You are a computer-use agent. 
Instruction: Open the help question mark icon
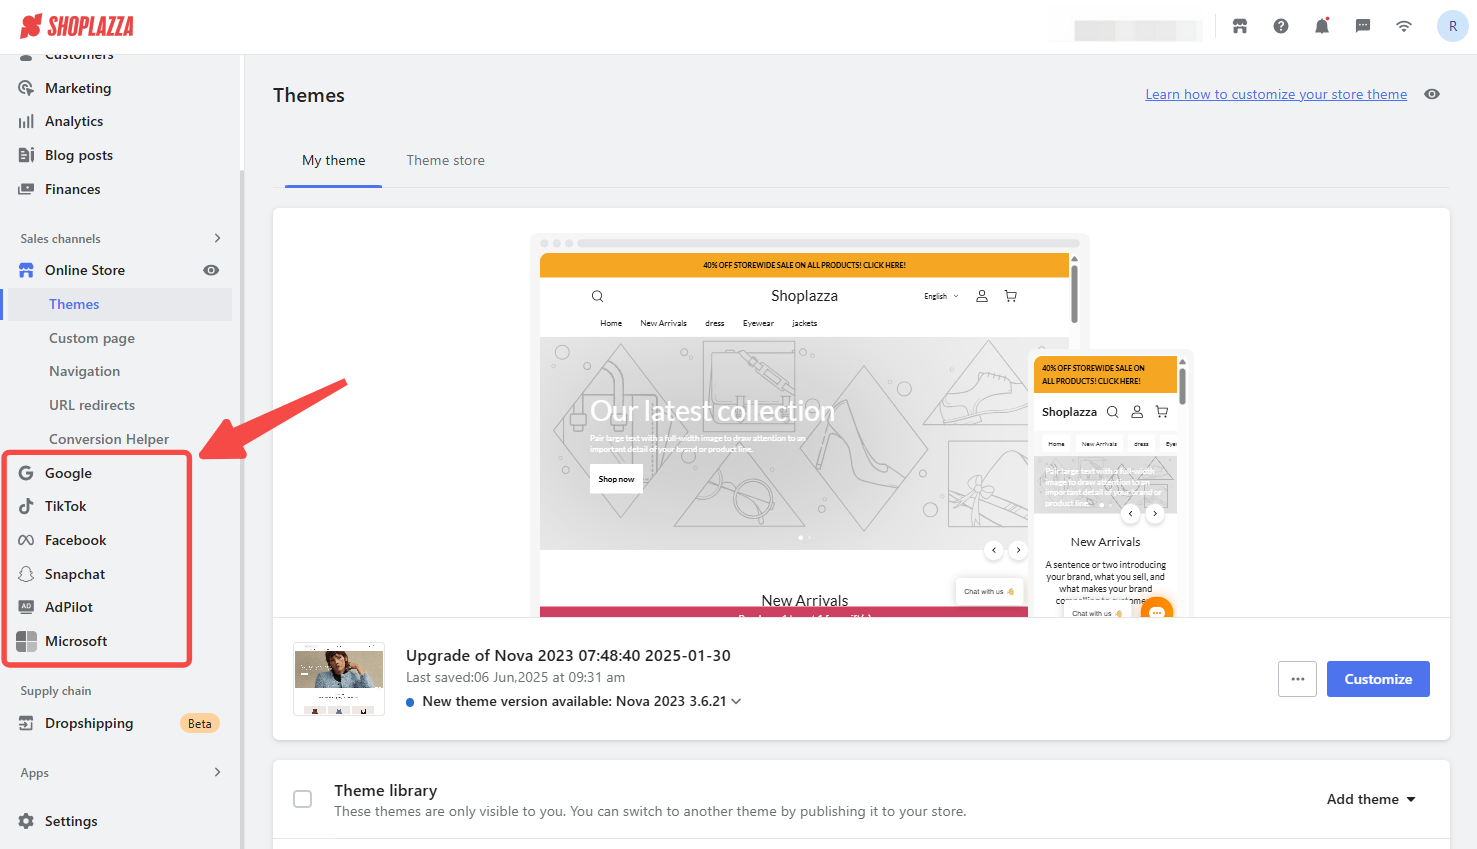(1281, 26)
